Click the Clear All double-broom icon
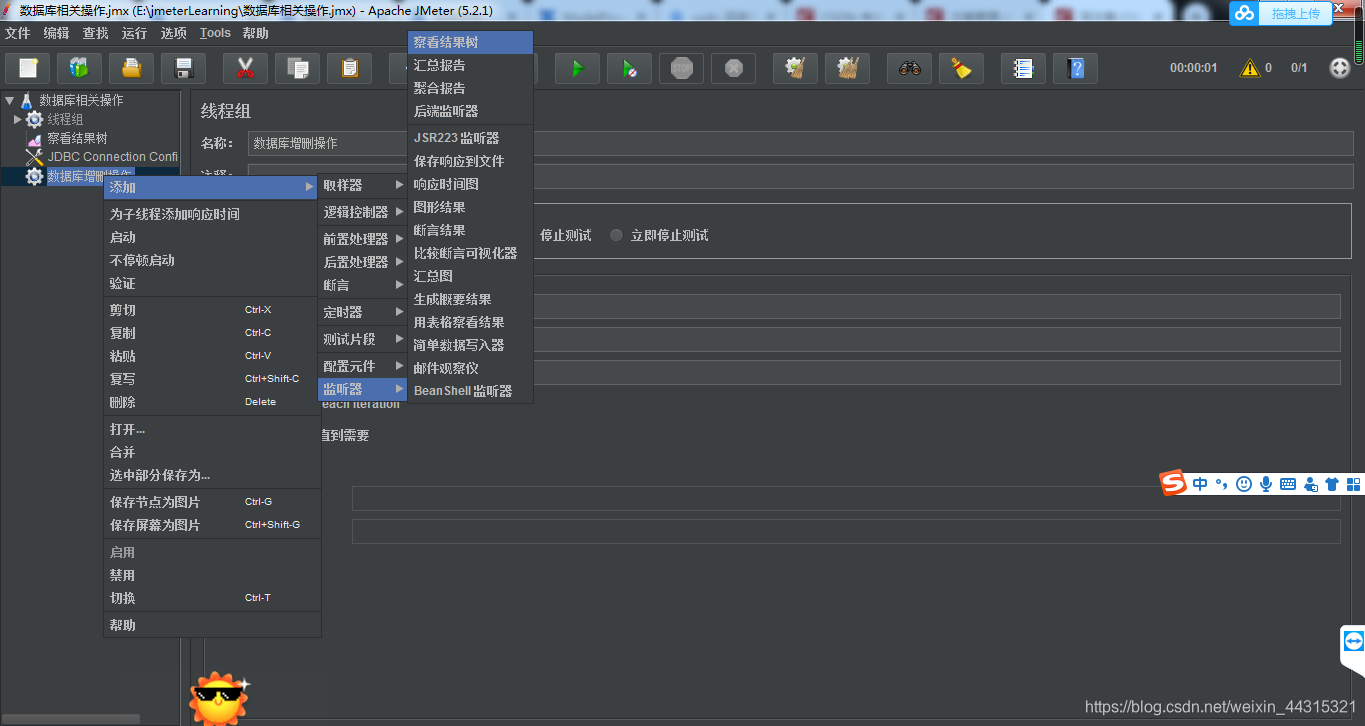Image resolution: width=1365 pixels, height=726 pixels. tap(847, 68)
